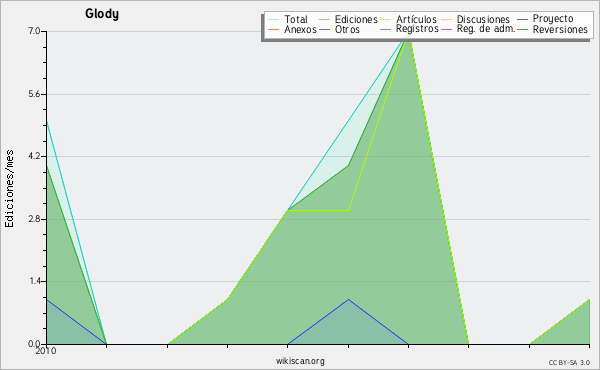This screenshot has width=600, height=370.
Task: Click the 1.4 y-axis value
Action: click(34, 281)
